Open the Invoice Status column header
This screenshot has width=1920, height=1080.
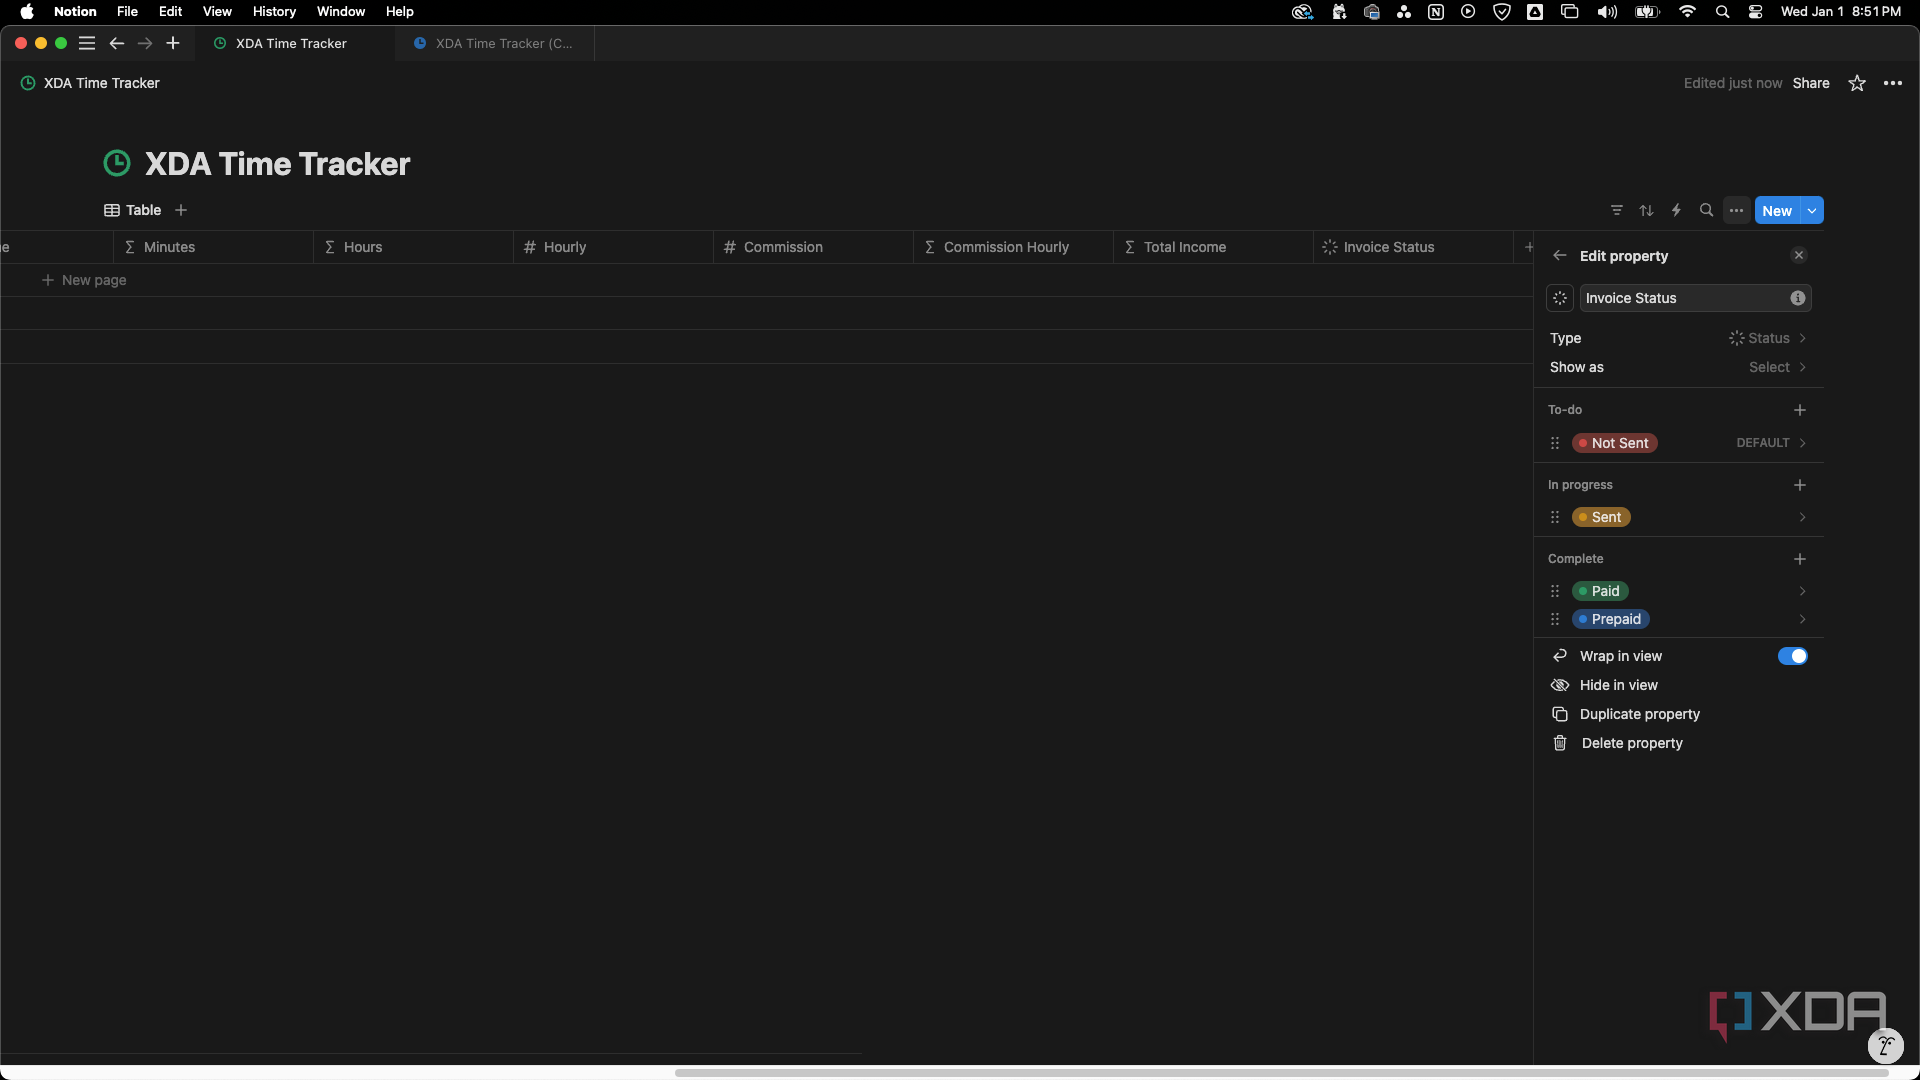(1413, 247)
